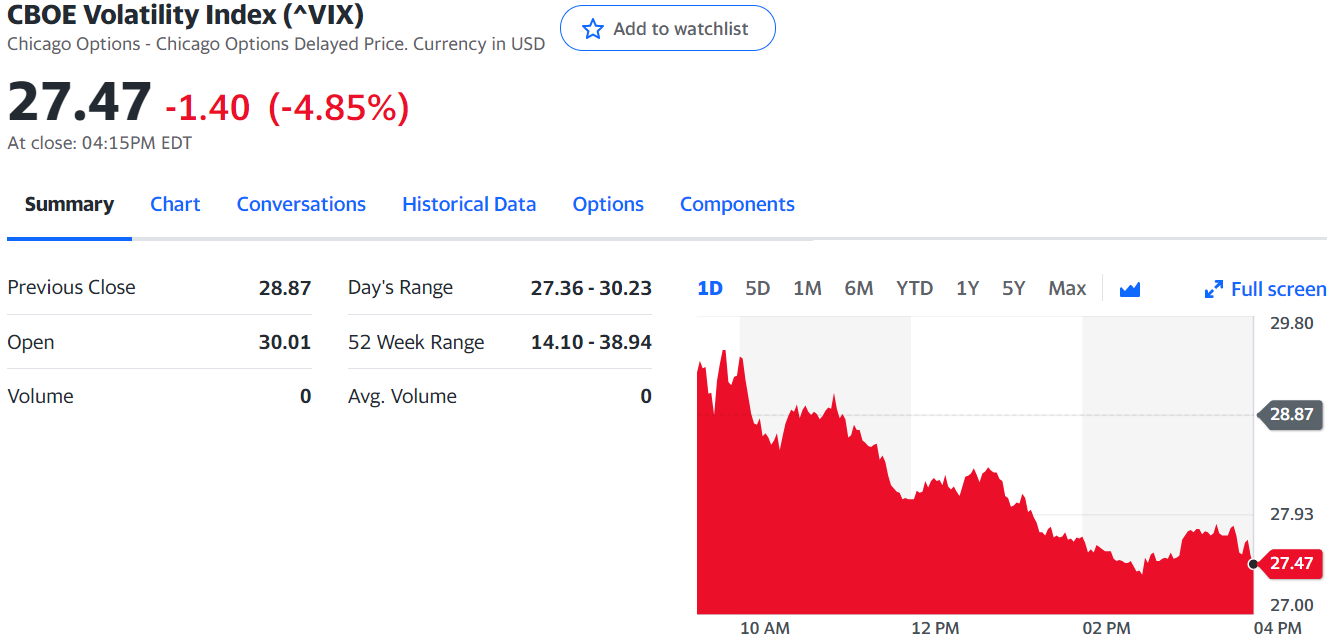Click the 12 PM axis label
Viewport: 1327px width, 643px height.
tap(935, 628)
